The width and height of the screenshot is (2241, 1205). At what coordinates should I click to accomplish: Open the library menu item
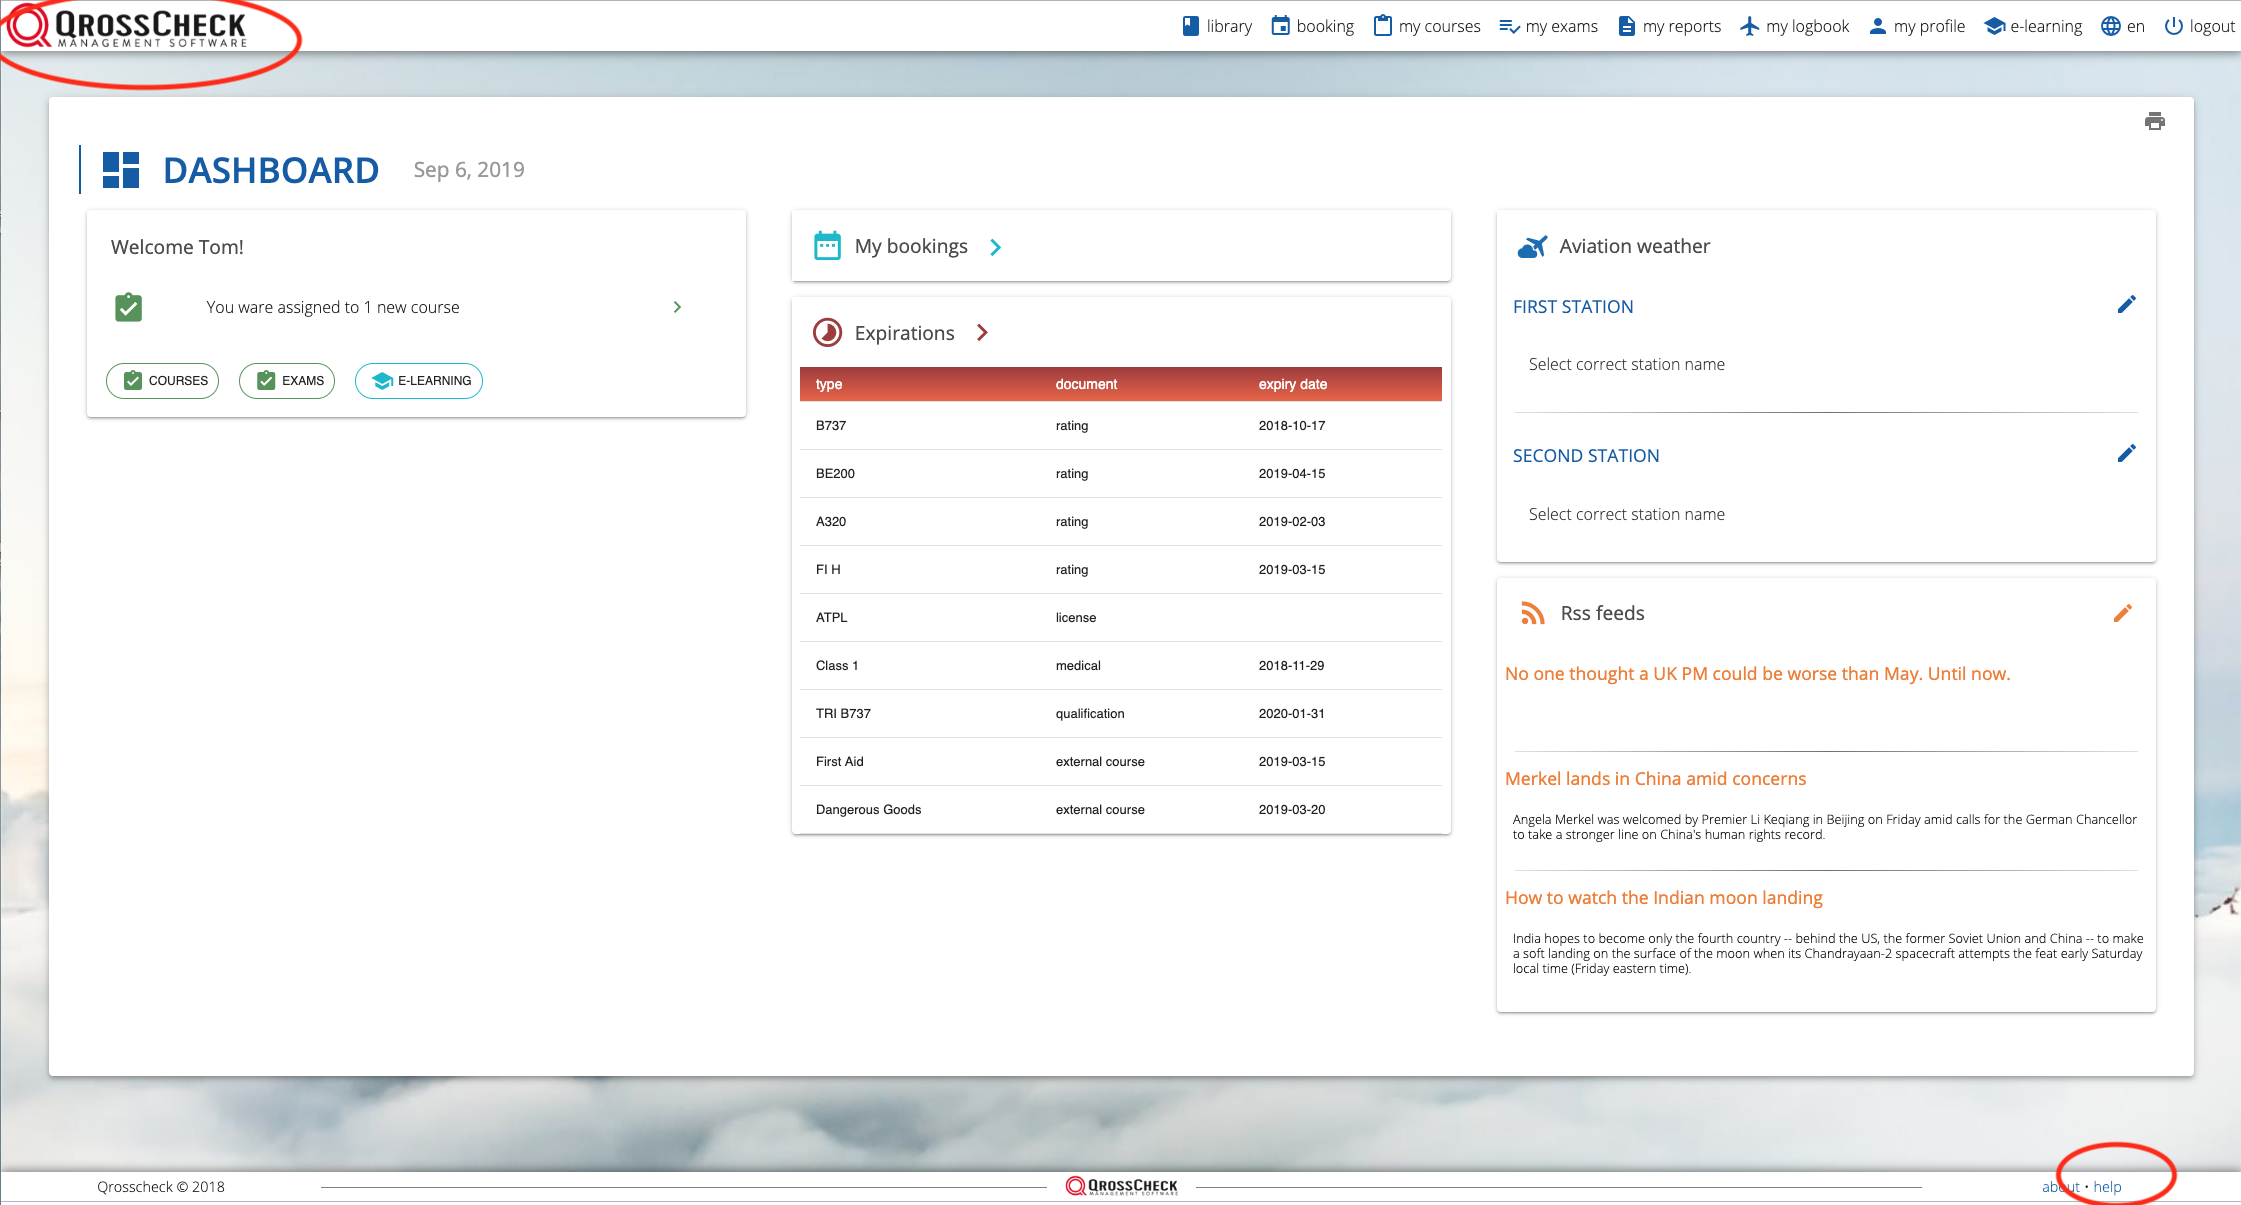[x=1217, y=26]
